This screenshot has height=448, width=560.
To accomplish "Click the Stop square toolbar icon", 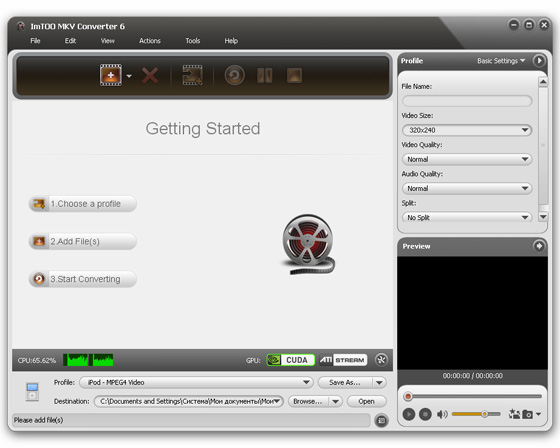I will (294, 75).
